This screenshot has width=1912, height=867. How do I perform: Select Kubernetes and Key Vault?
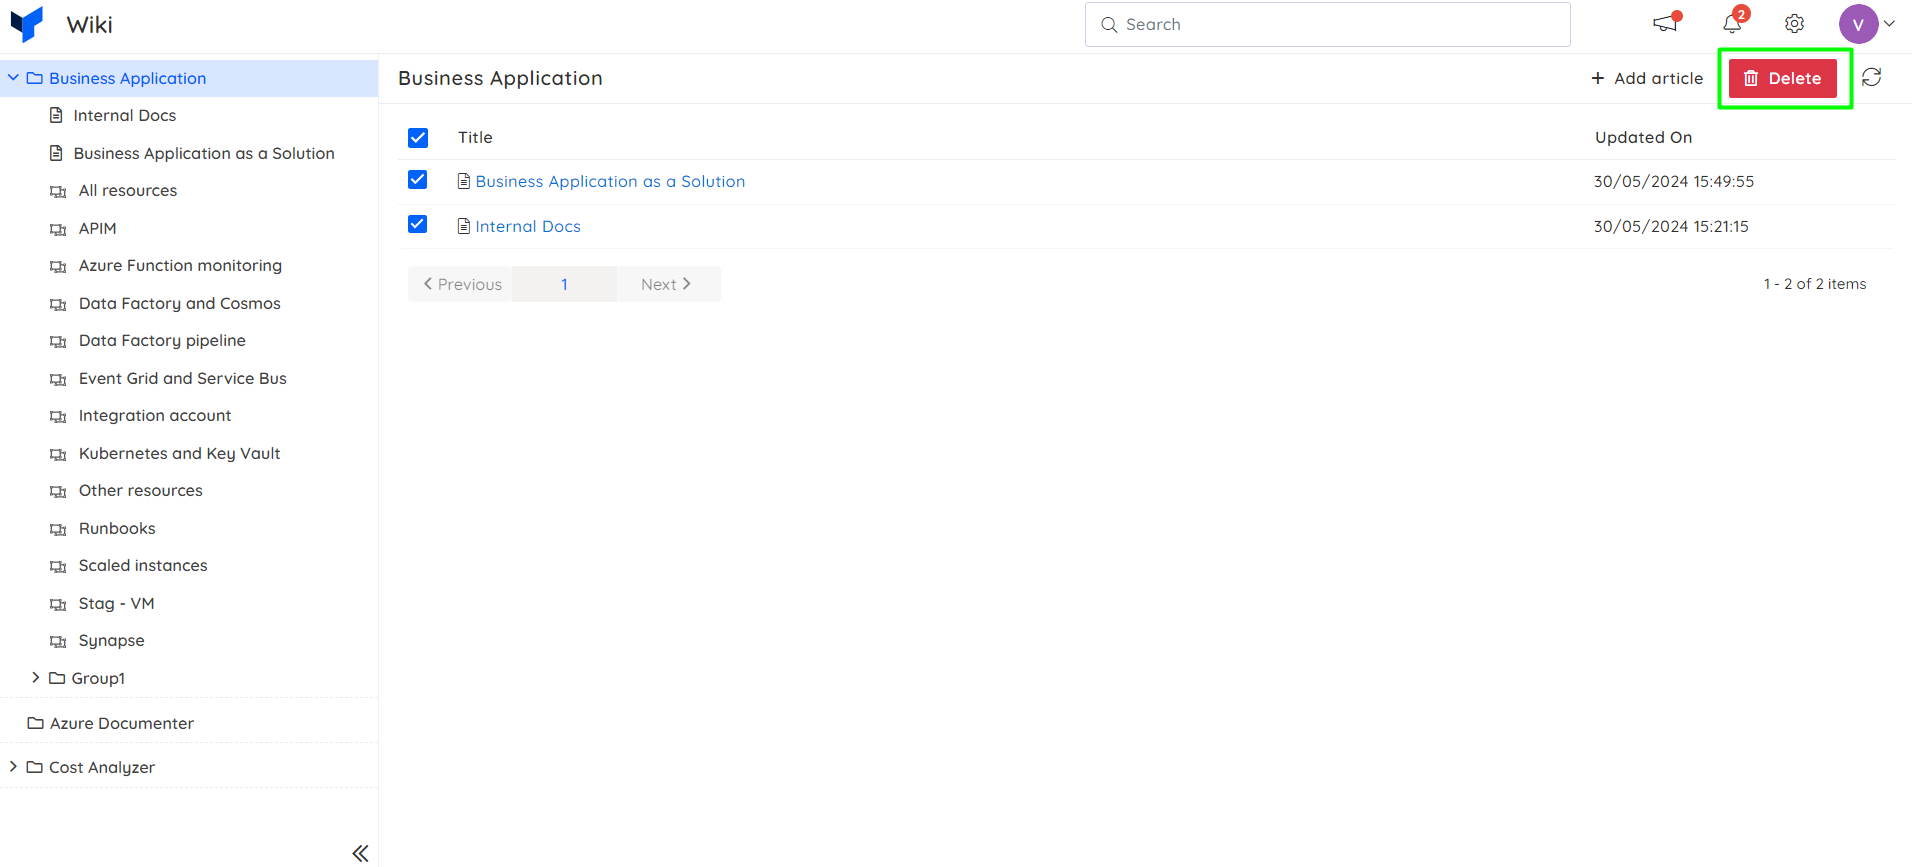(x=179, y=453)
